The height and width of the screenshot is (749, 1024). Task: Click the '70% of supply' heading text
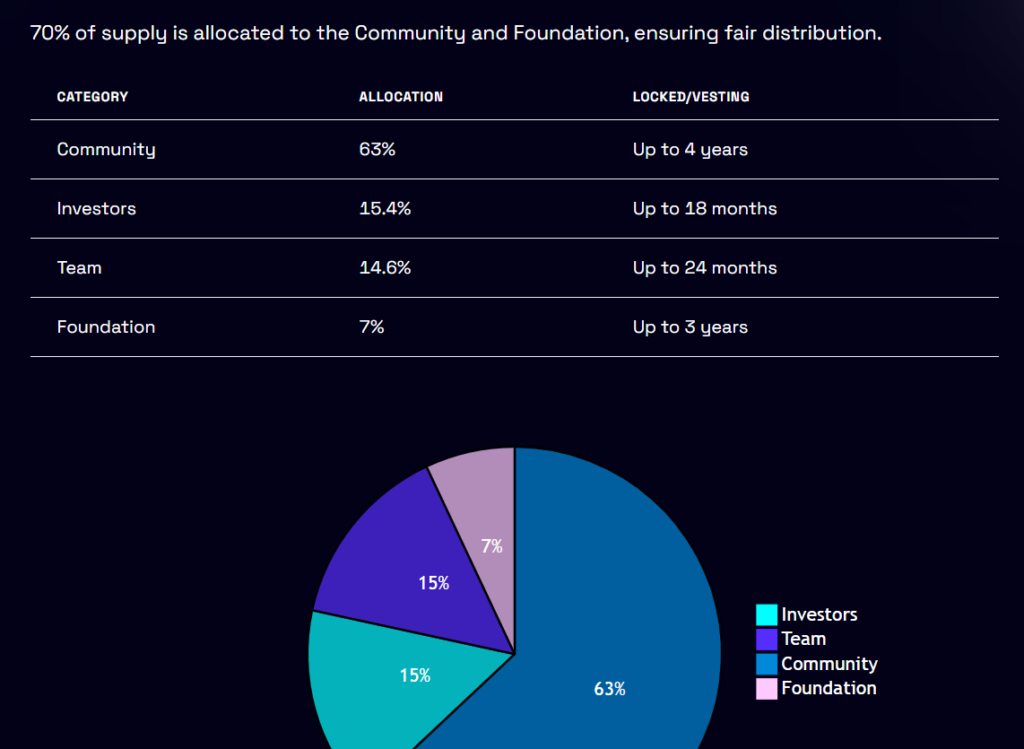point(455,33)
